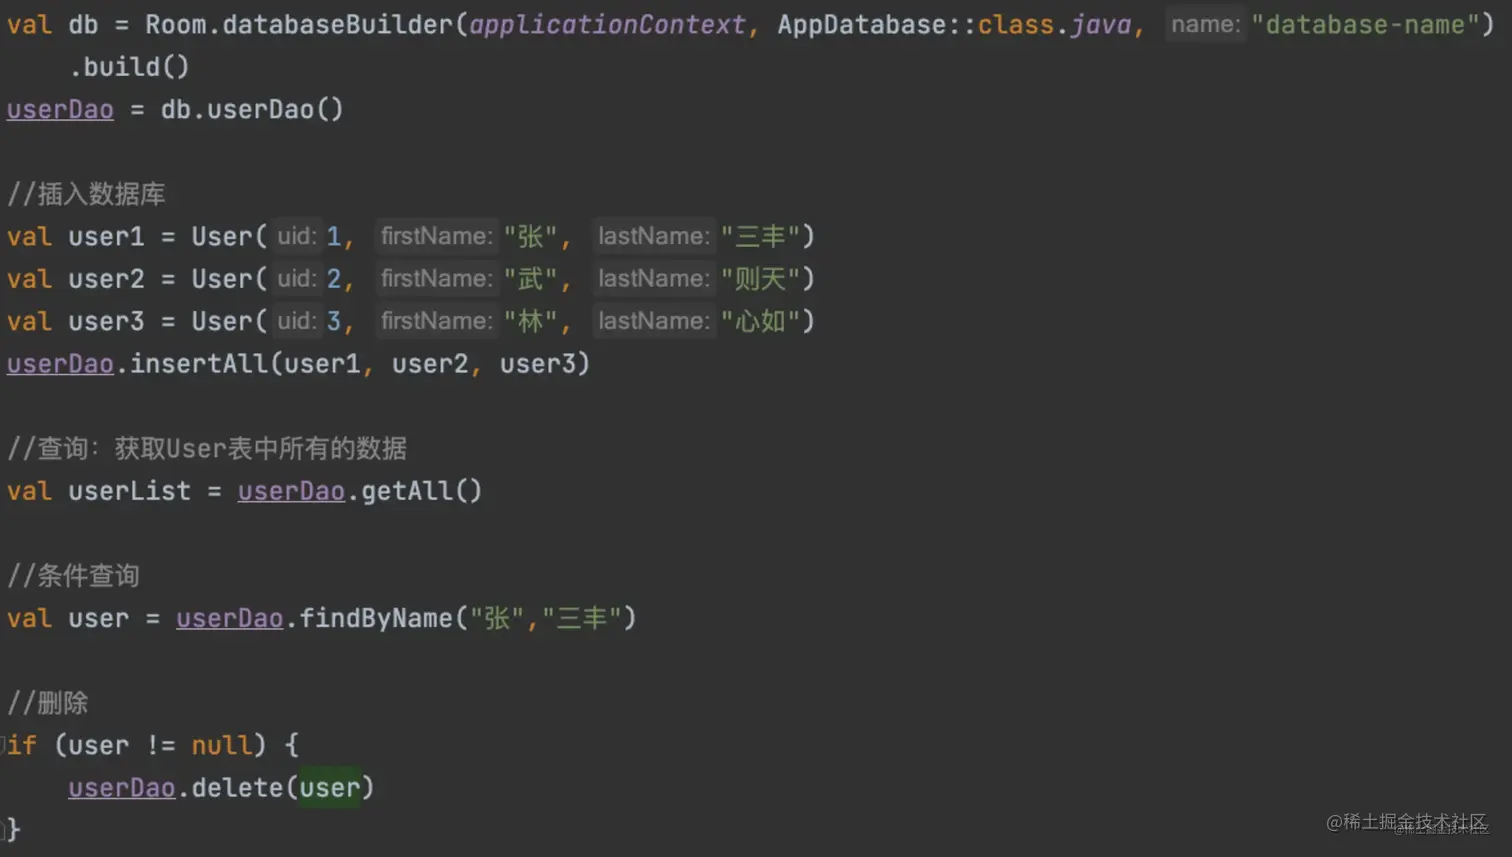Screen dimensions: 1512x857
Task: Click the "武" firstName string
Action: click(530, 279)
